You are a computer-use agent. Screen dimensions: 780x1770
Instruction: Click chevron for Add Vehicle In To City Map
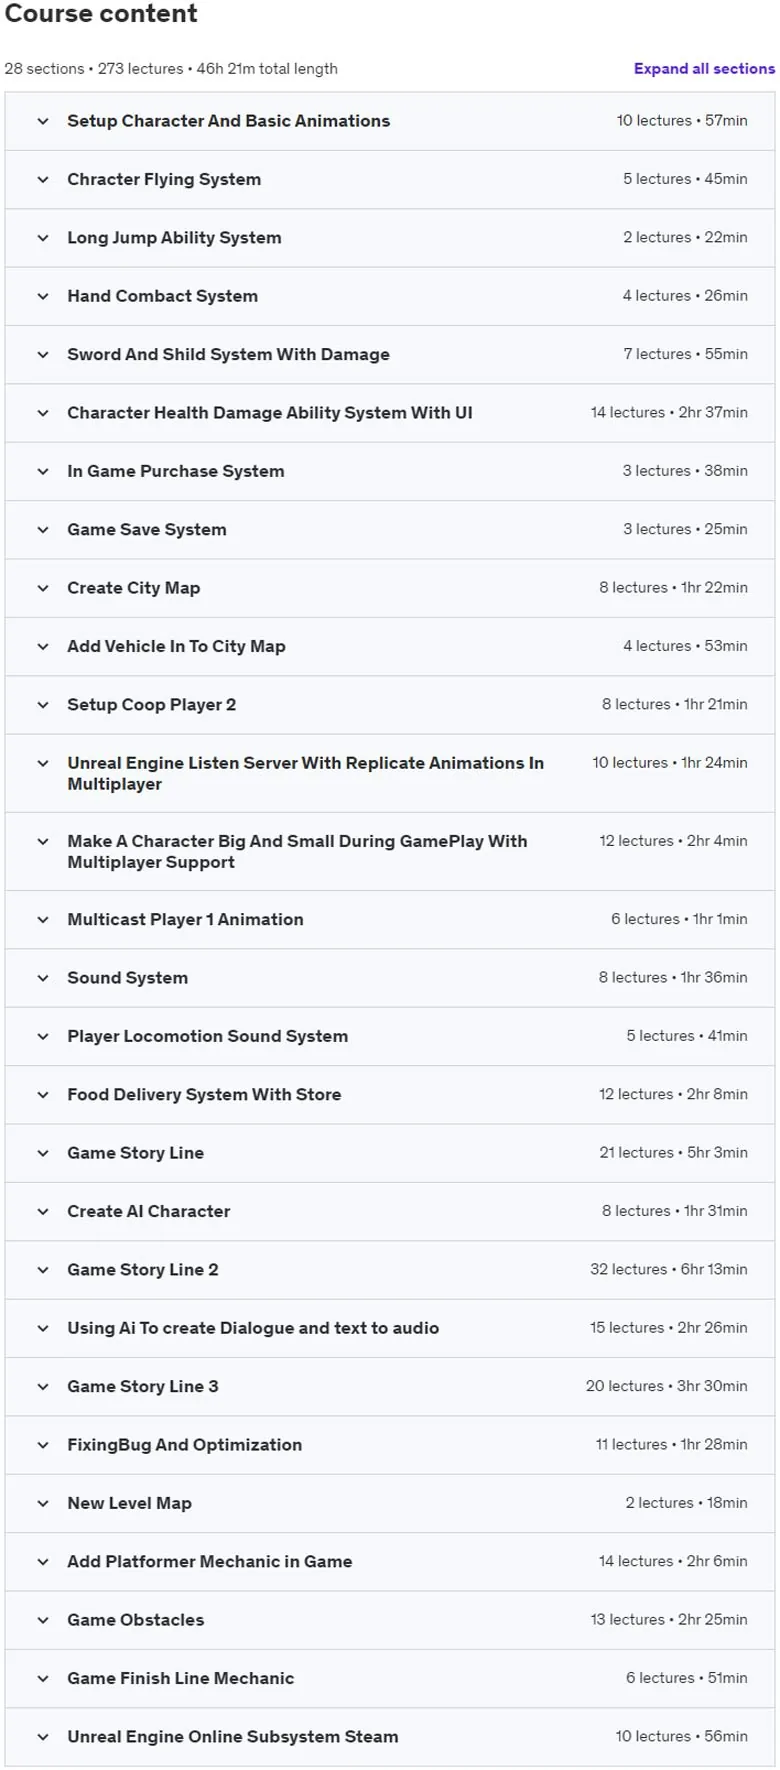click(x=43, y=647)
